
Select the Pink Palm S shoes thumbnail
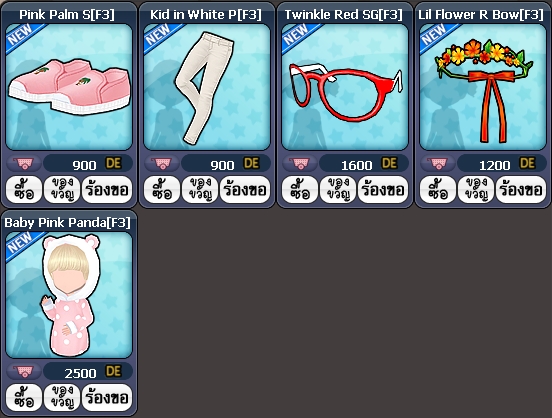69,87
